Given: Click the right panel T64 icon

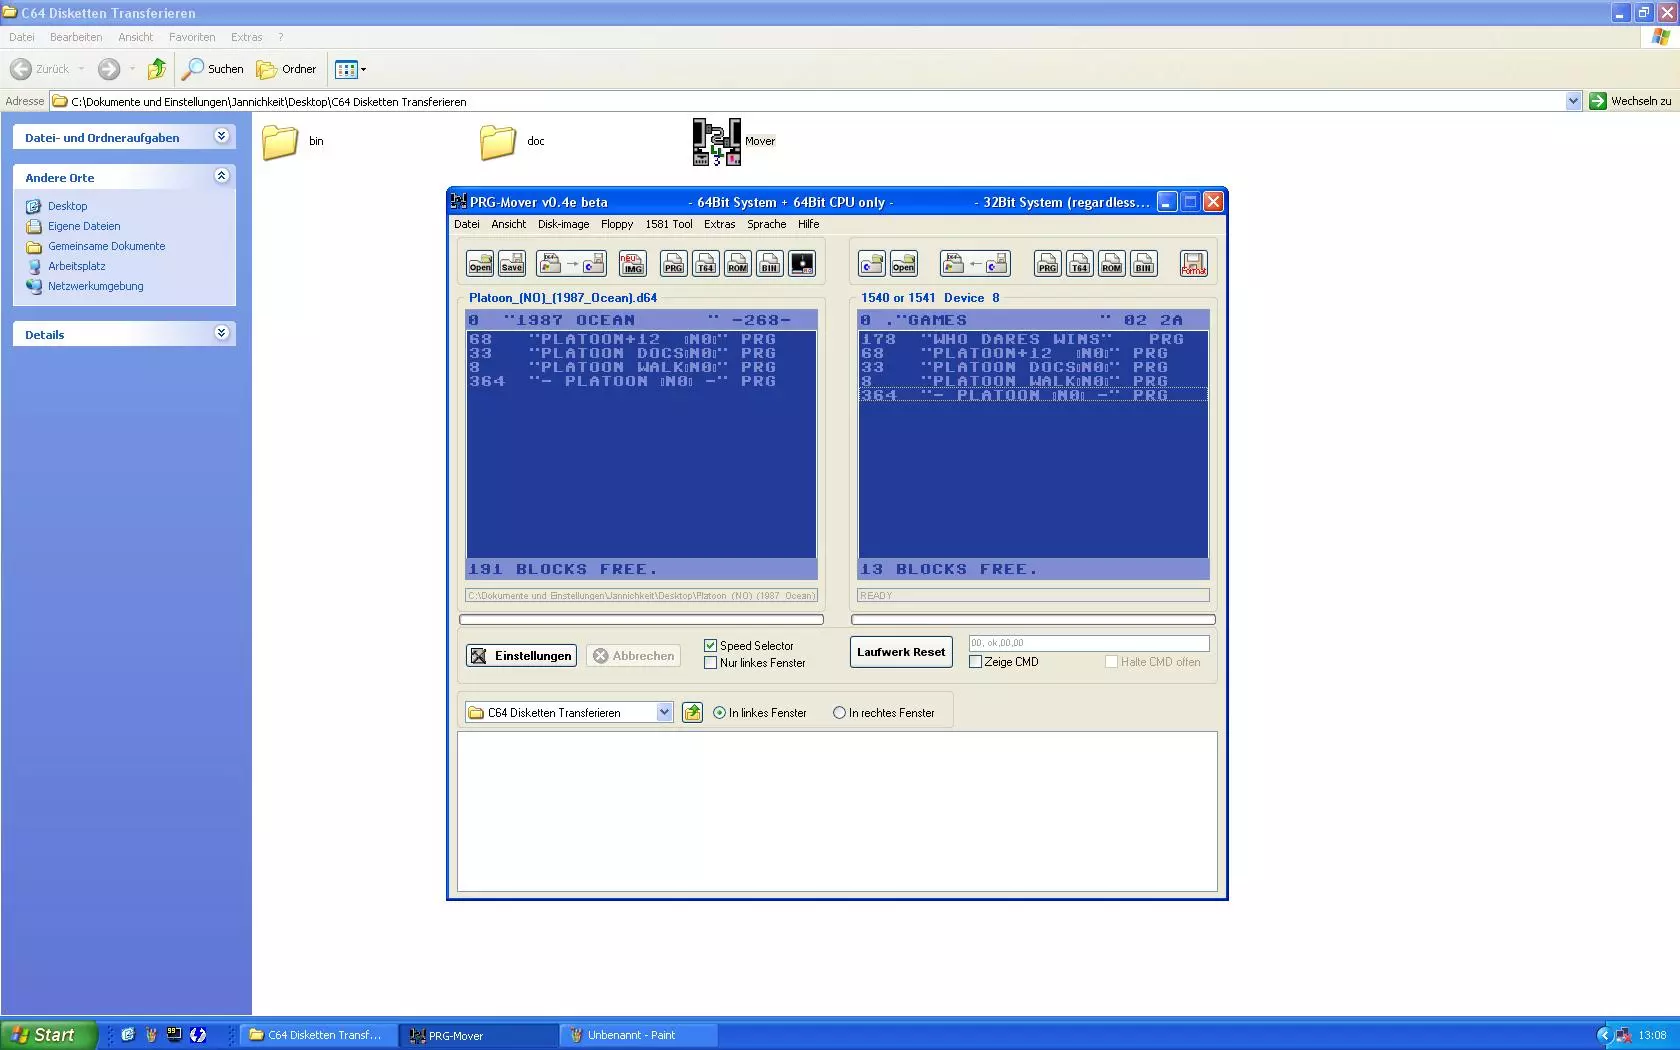Looking at the screenshot, I should coord(1080,263).
